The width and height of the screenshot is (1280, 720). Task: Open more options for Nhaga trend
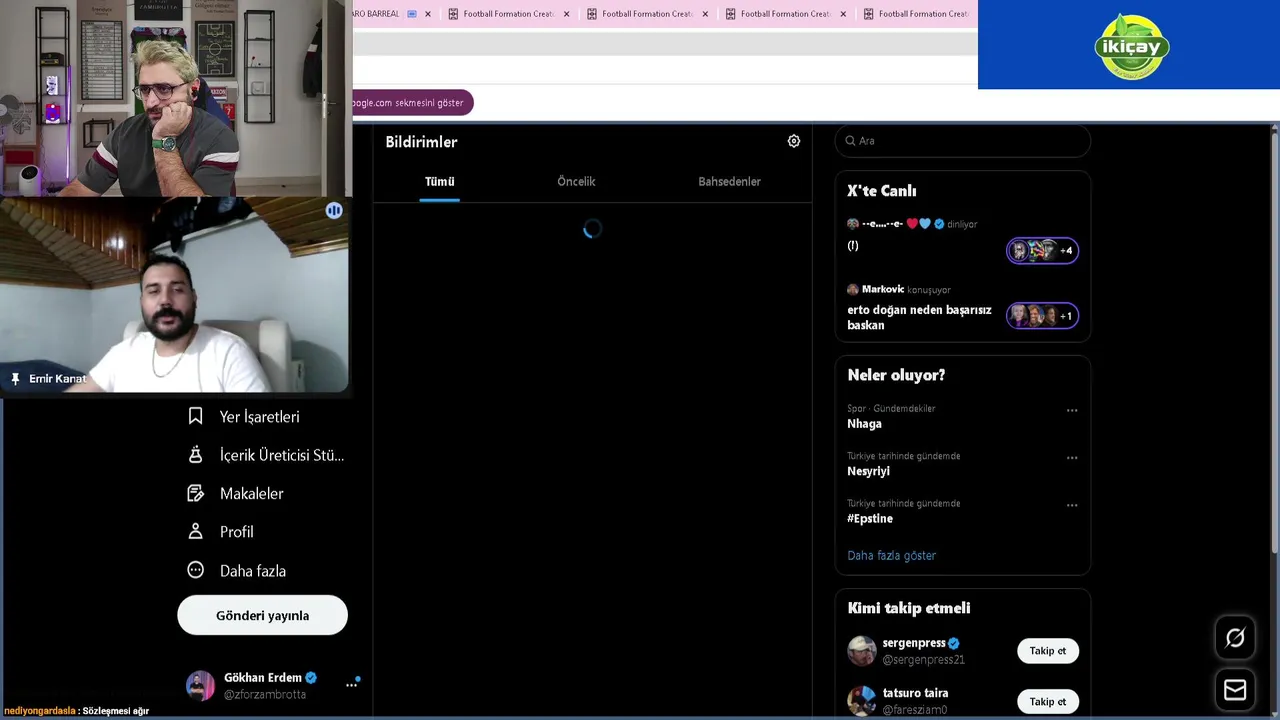pos(1072,410)
